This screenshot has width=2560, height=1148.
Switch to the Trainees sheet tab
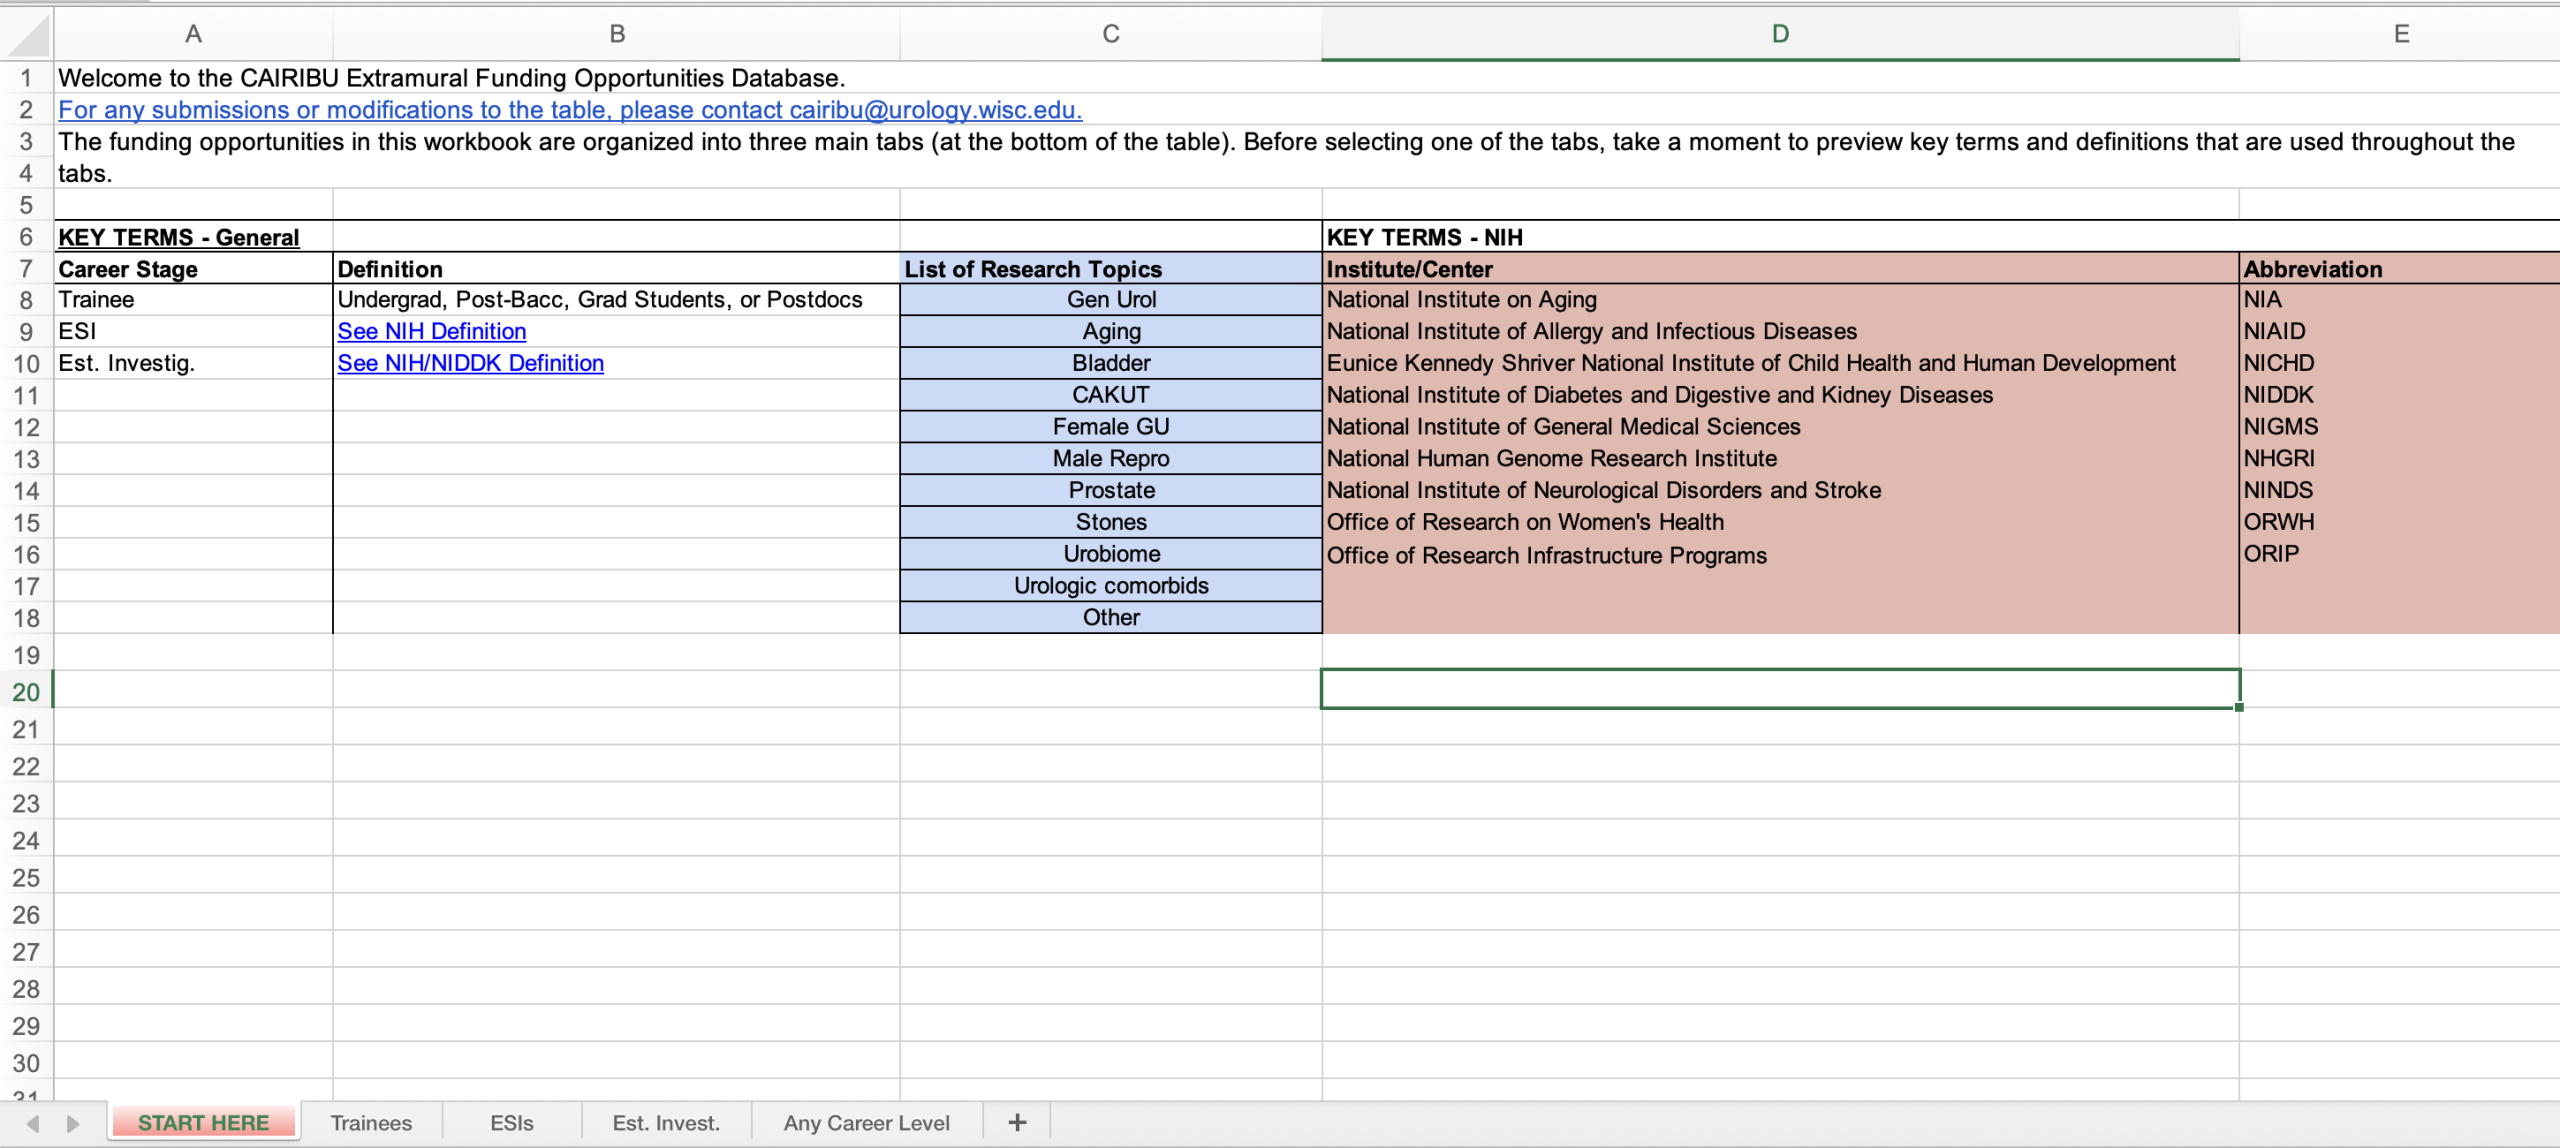click(371, 1122)
